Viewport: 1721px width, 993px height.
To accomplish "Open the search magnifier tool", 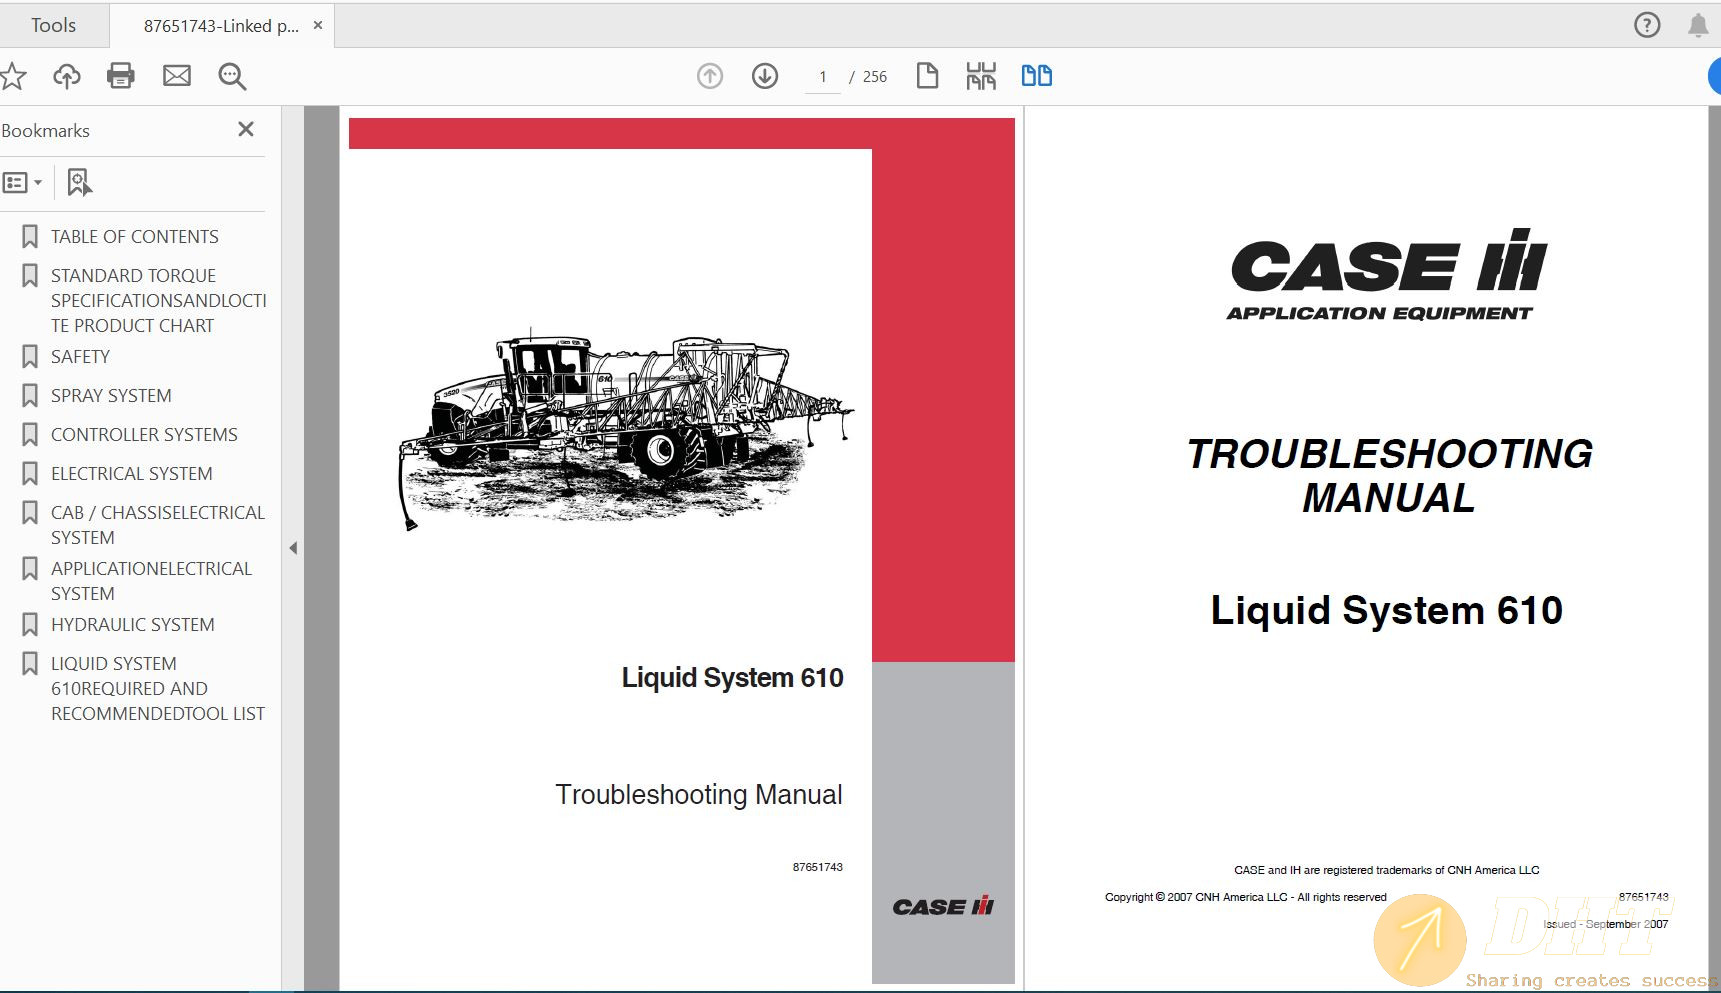I will point(231,75).
